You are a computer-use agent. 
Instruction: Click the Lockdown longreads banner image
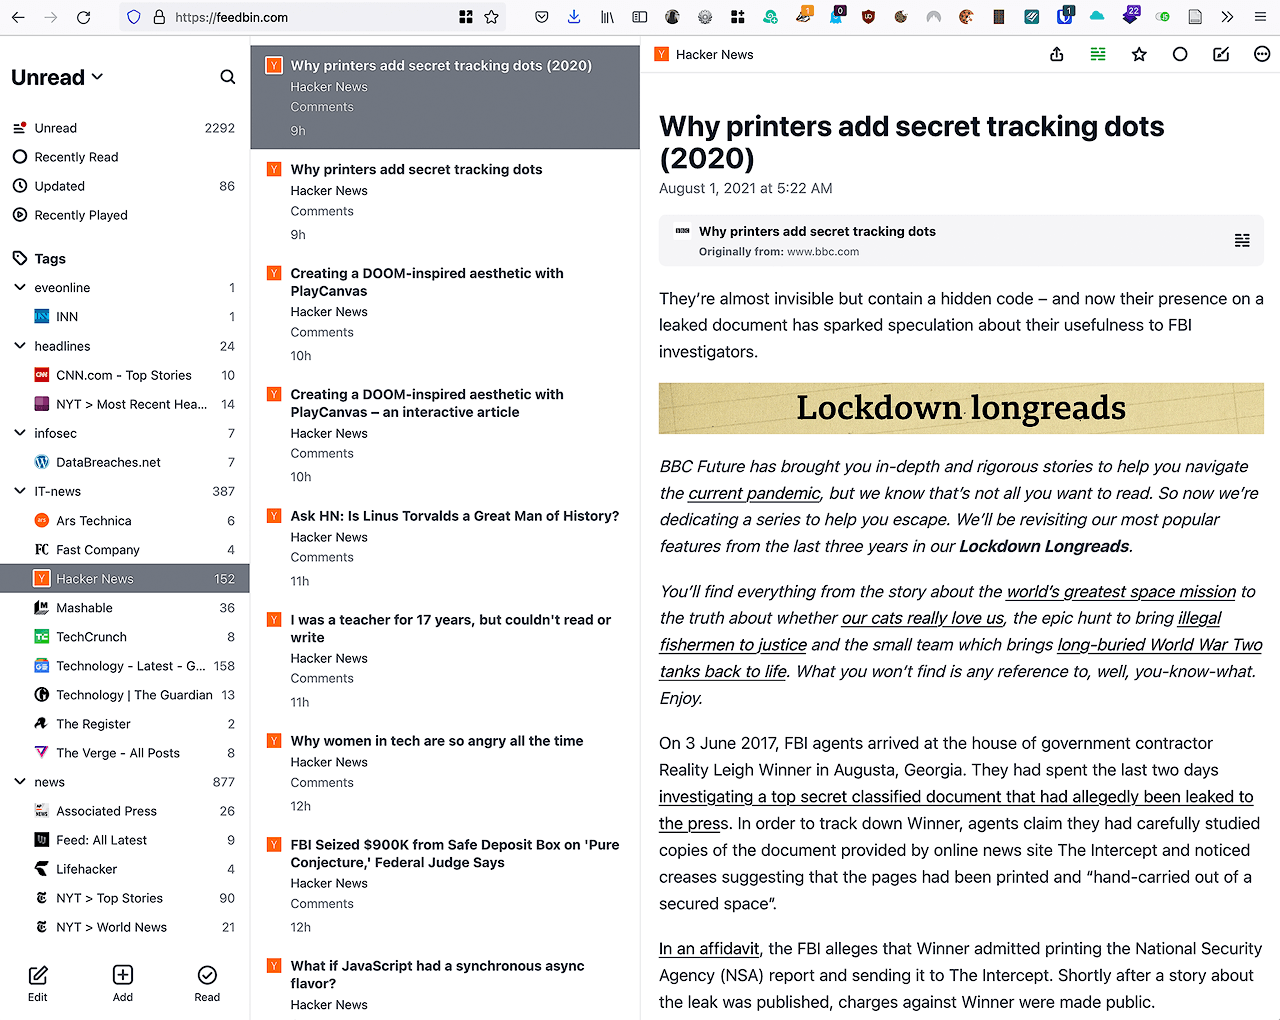[x=961, y=408]
